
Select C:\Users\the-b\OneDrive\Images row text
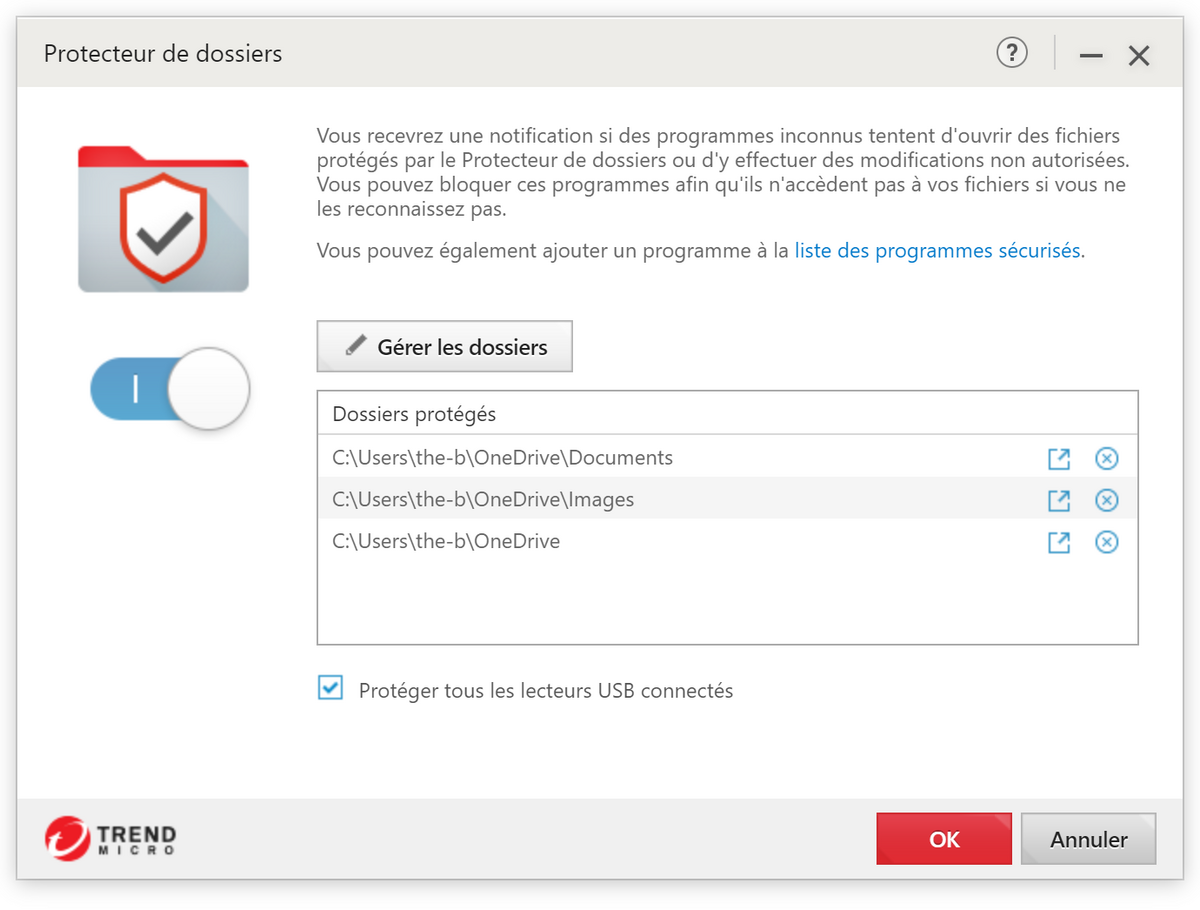coord(483,500)
